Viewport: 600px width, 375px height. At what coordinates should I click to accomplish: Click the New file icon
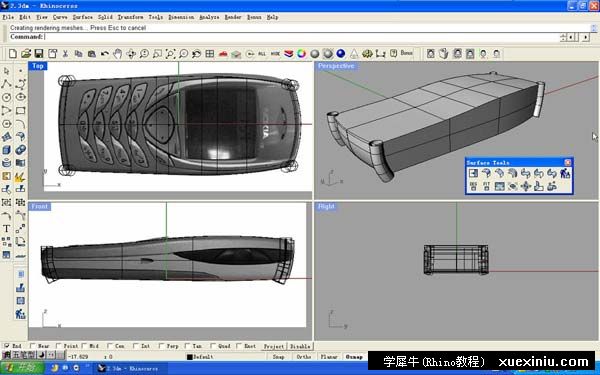[13, 54]
